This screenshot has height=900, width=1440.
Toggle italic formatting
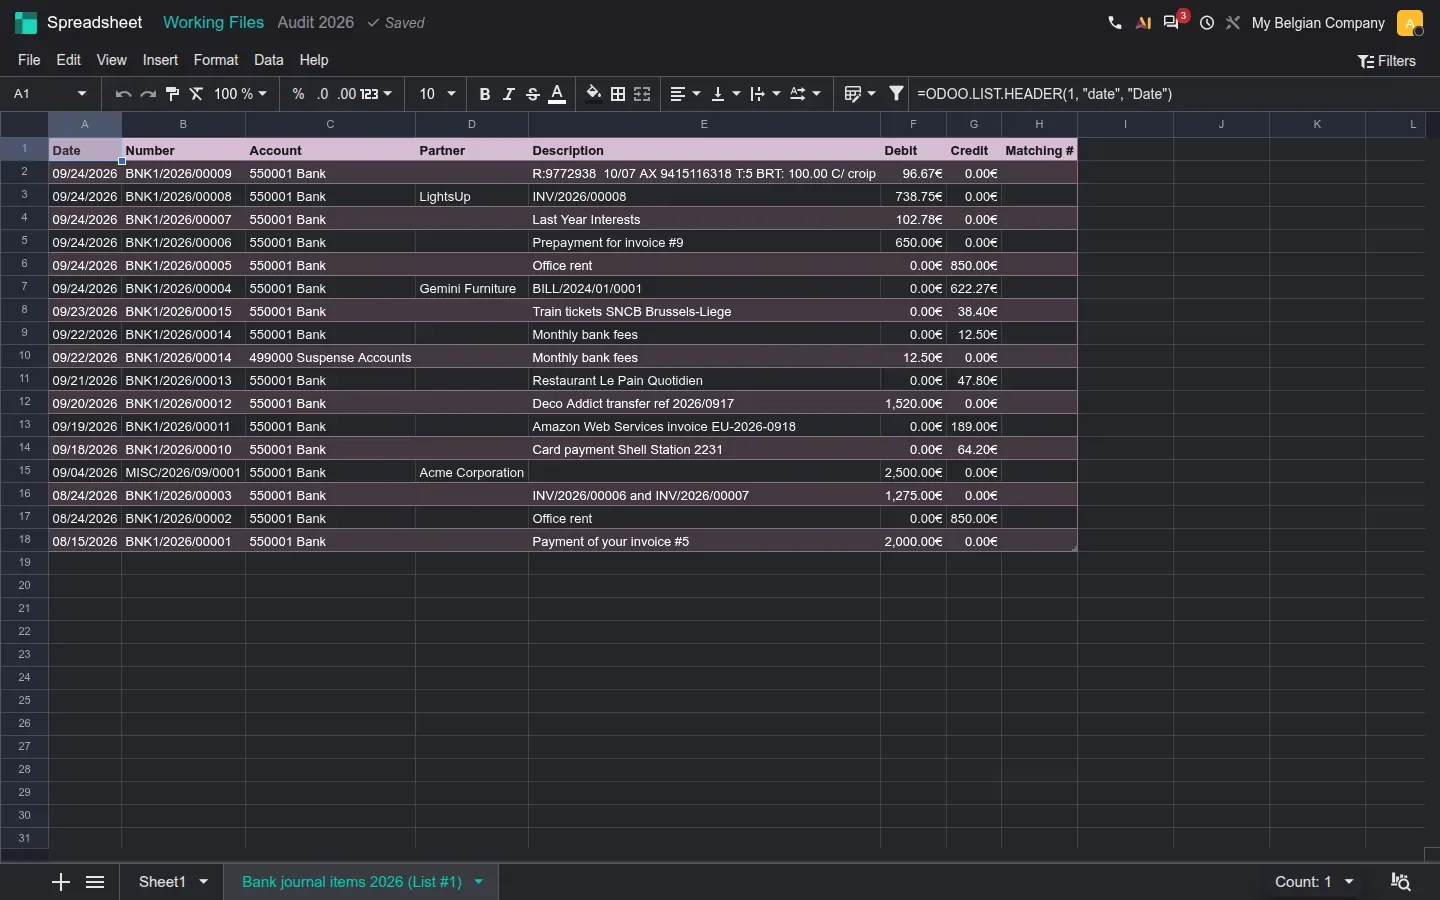coord(508,94)
